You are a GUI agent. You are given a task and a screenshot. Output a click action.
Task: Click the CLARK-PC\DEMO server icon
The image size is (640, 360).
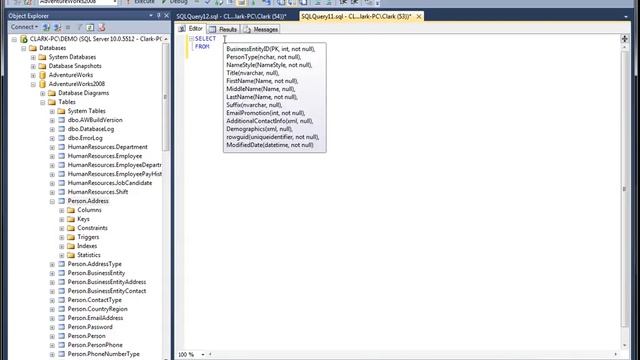[24, 39]
